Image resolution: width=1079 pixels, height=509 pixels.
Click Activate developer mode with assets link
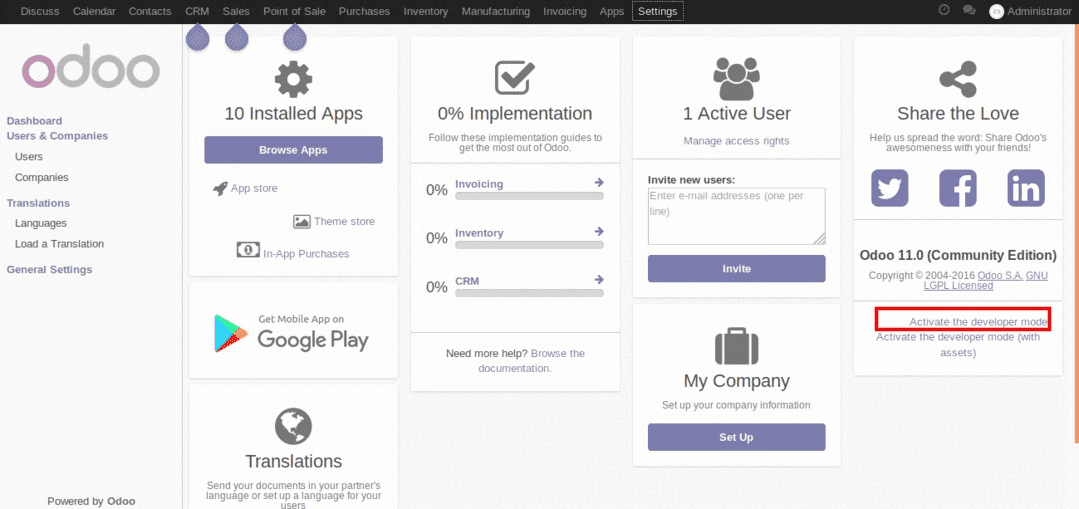[x=958, y=345]
